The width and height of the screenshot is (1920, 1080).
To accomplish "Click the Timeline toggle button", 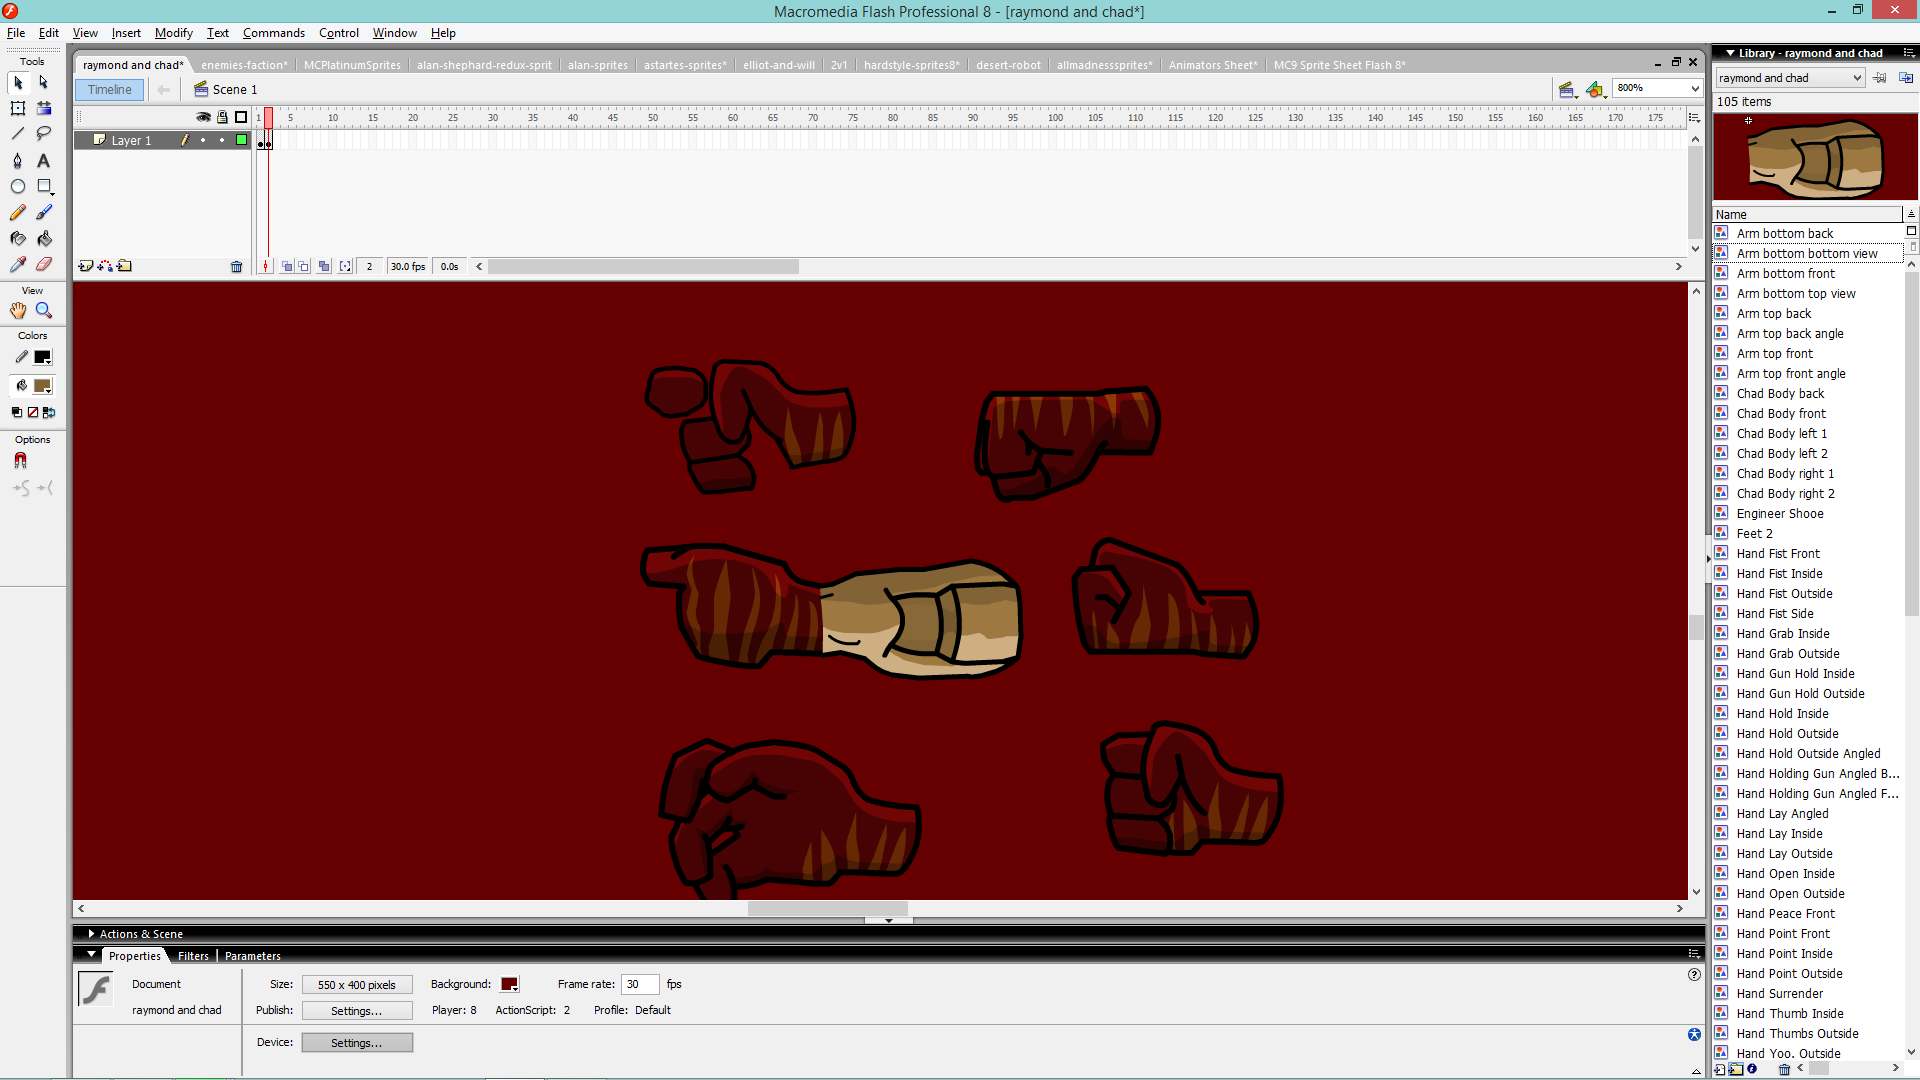I will click(x=109, y=89).
